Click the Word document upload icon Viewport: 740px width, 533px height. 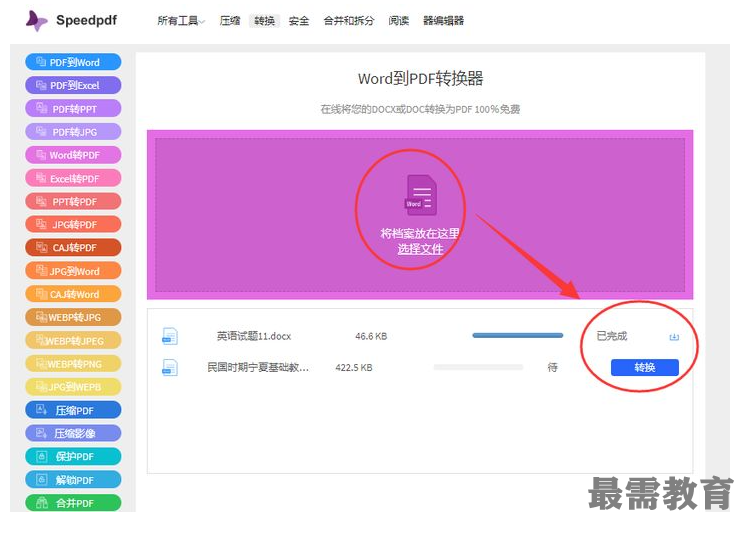click(421, 195)
